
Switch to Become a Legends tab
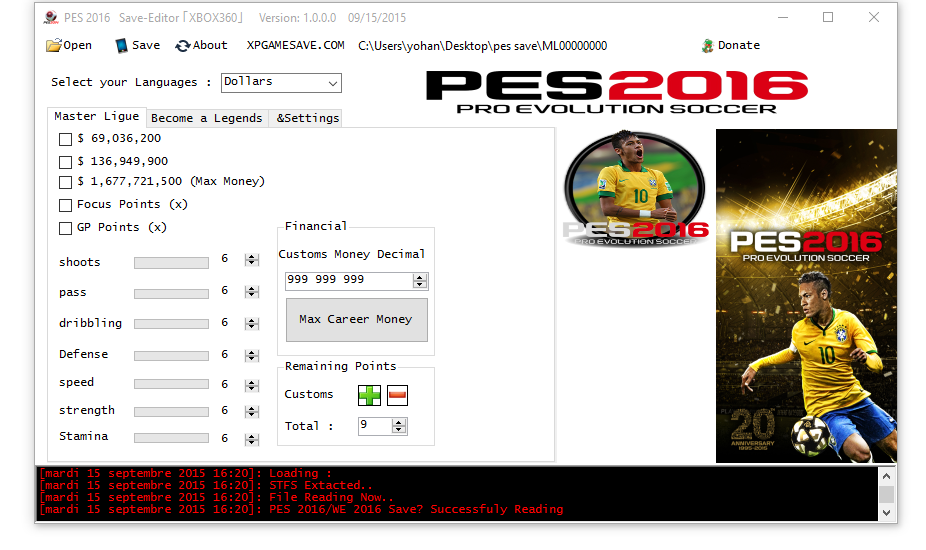[207, 118]
